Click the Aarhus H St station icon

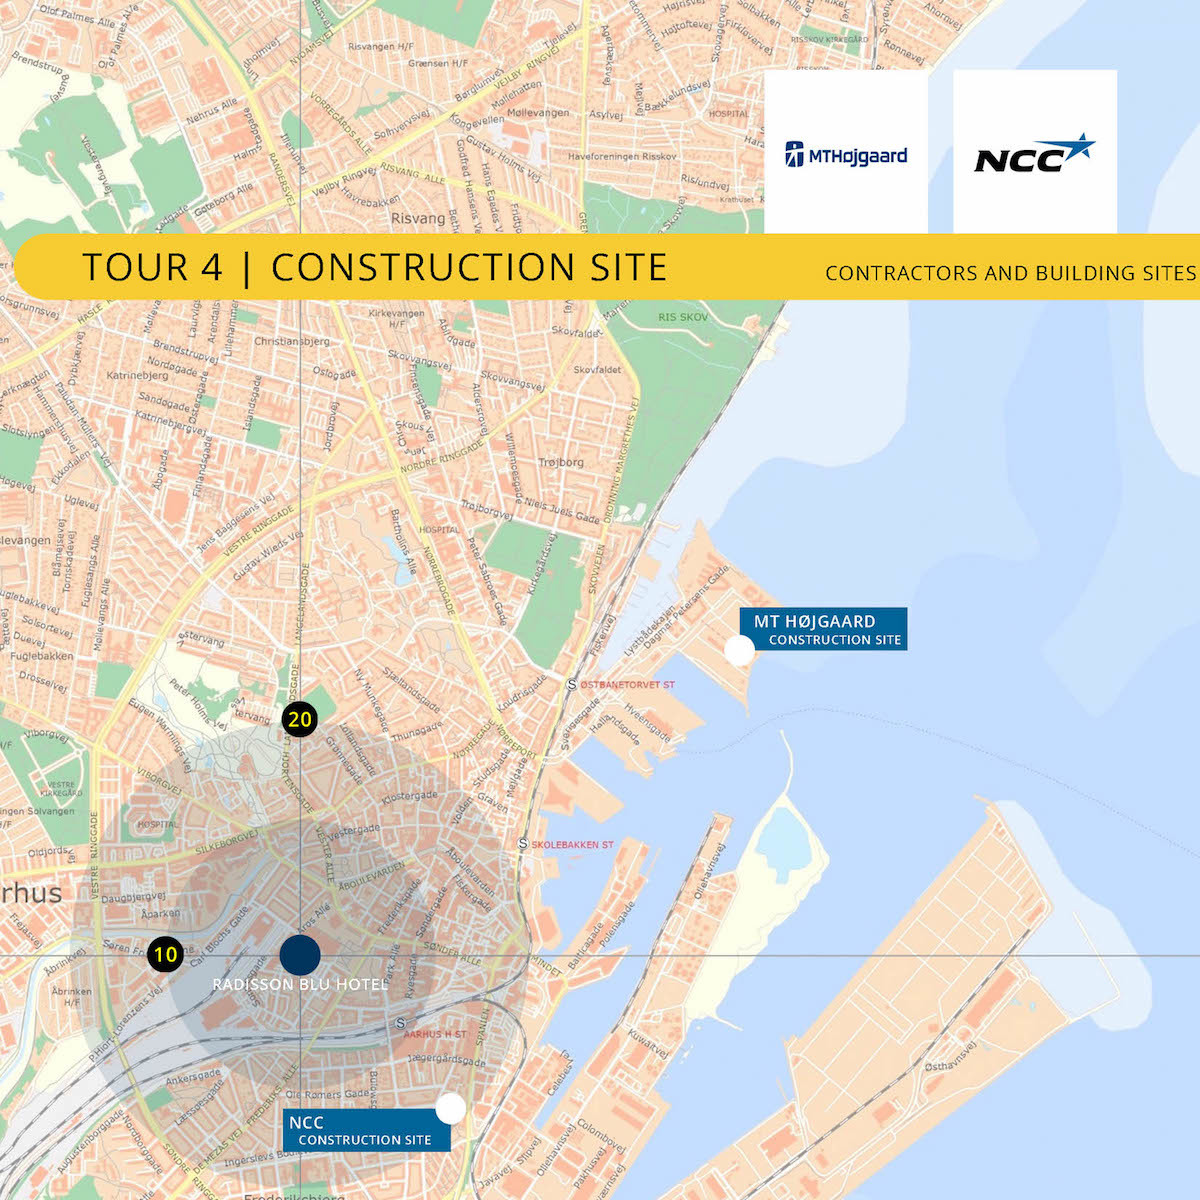click(x=400, y=1023)
